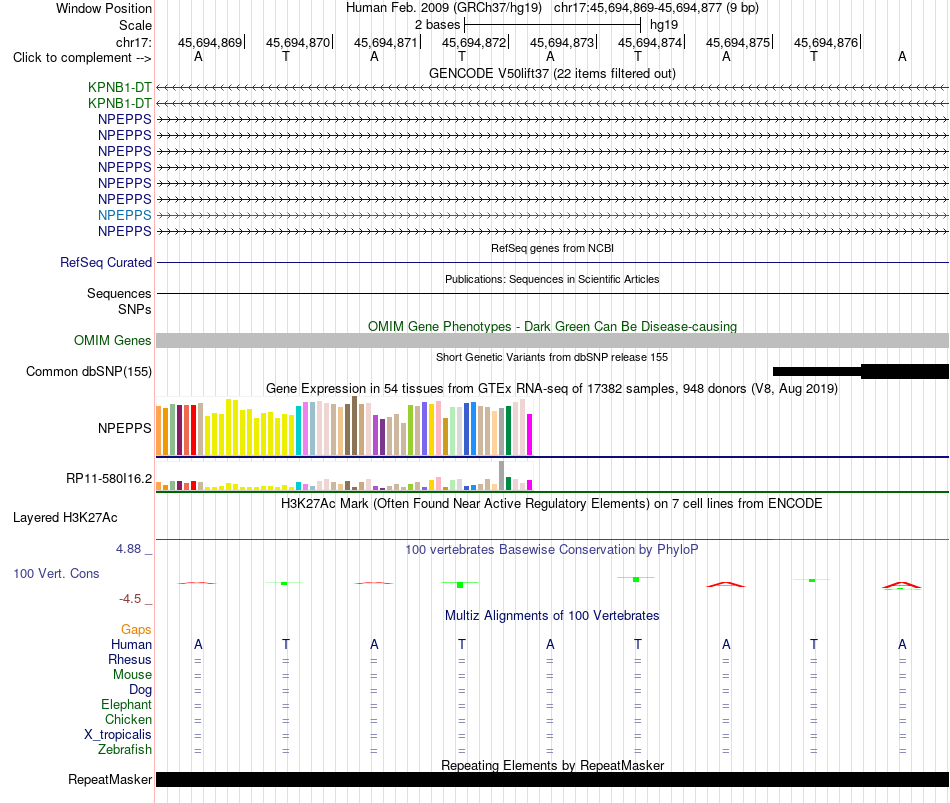Click the -4.5 conservation scale value
Screen dimensions: 950x803
click(130, 599)
